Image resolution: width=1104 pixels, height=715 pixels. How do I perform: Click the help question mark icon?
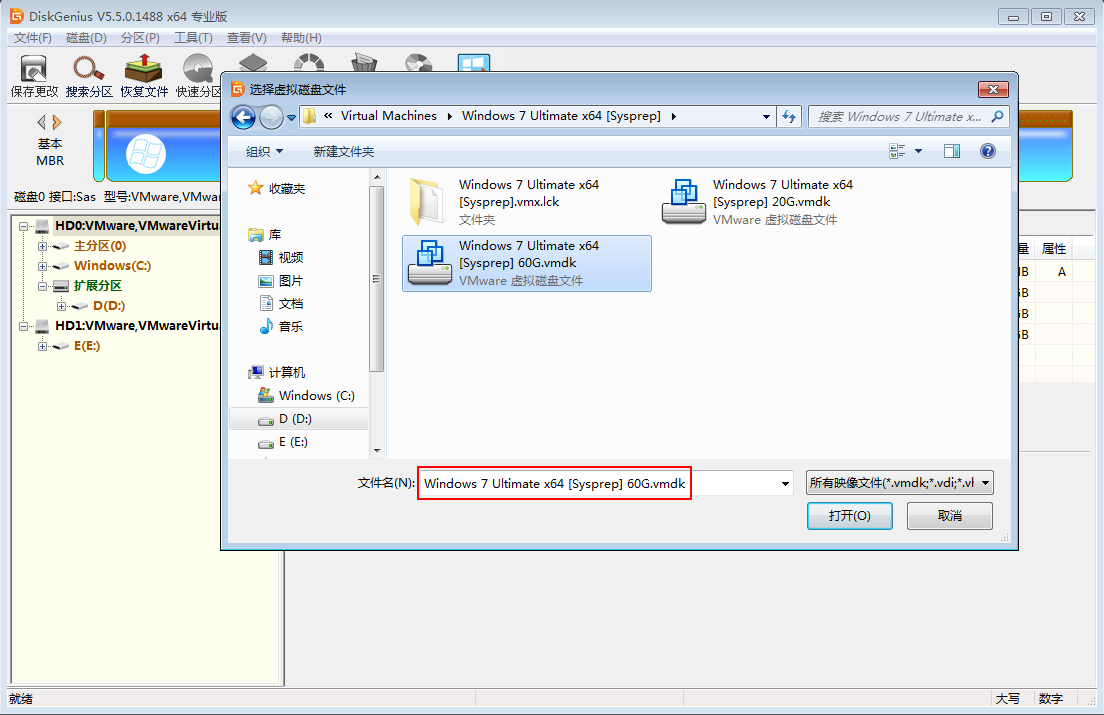click(988, 151)
